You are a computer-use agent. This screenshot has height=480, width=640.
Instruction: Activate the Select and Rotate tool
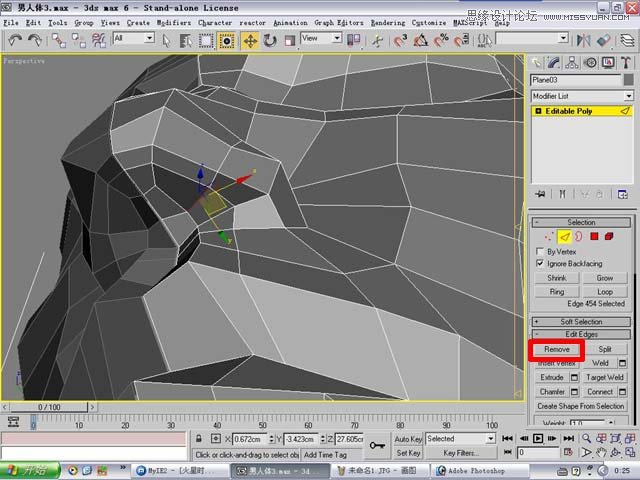(270, 40)
